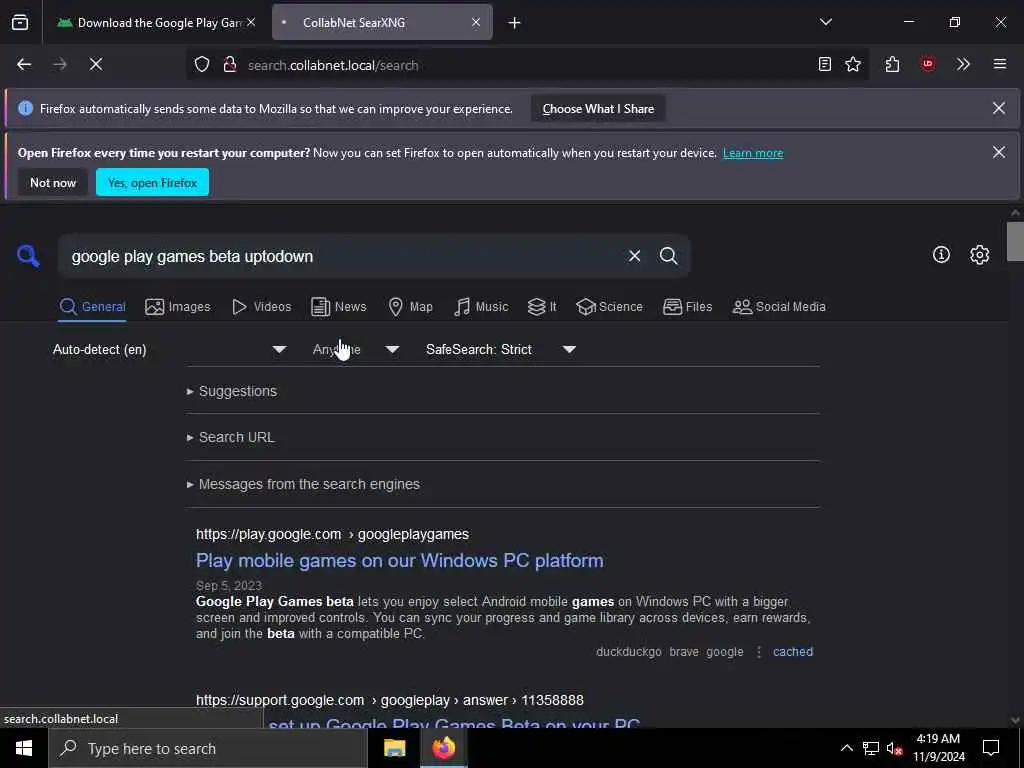Open the network tray icon
Screen dimensions: 1024x768
(x=871, y=748)
